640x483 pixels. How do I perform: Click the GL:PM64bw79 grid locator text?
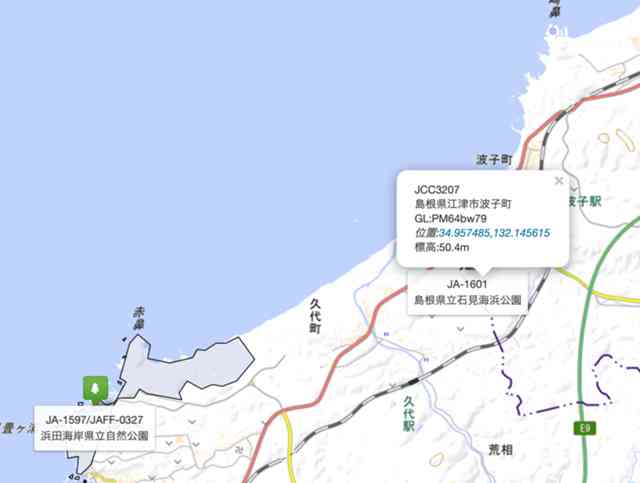[450, 218]
